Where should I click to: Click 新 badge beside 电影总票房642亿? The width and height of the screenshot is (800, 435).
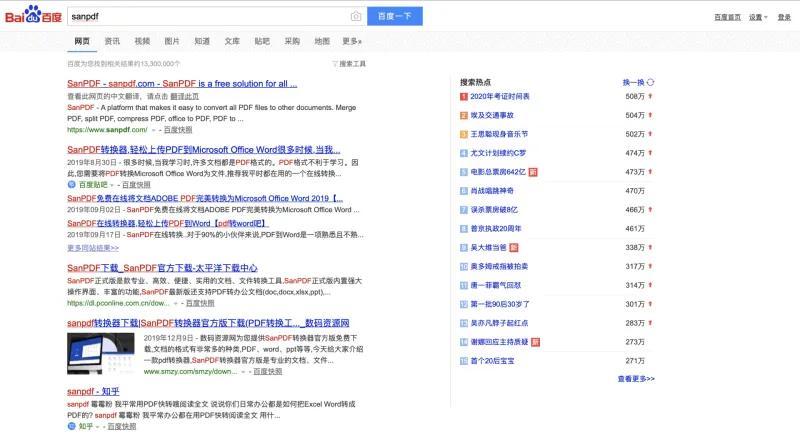pyautogui.click(x=533, y=172)
